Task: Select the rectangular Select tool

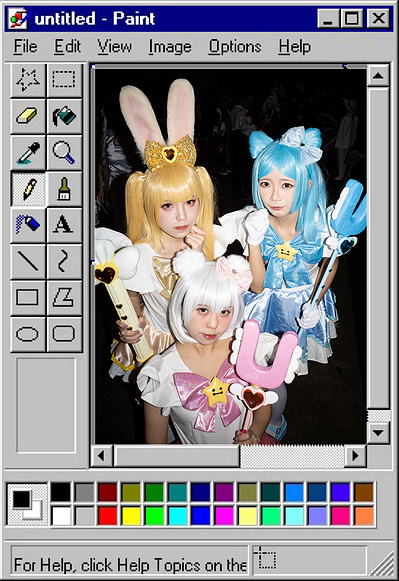Action: [x=64, y=80]
